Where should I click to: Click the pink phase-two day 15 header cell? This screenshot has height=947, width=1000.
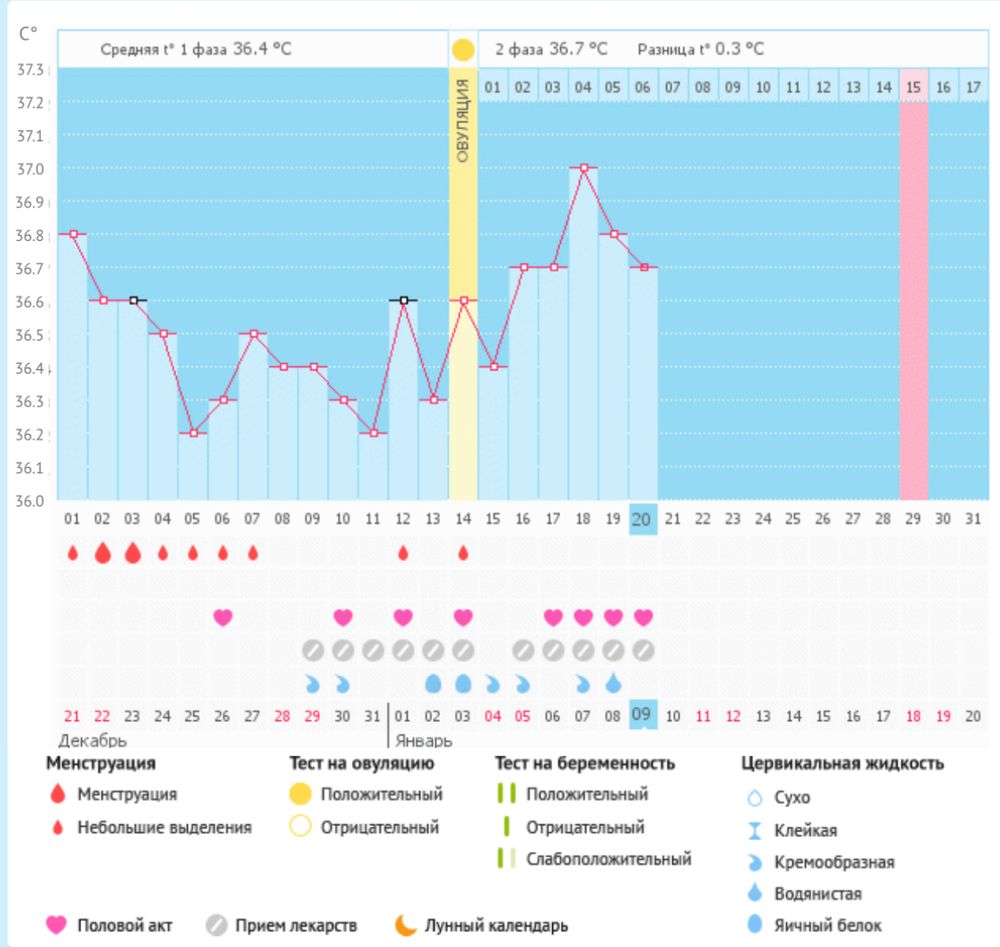point(913,87)
